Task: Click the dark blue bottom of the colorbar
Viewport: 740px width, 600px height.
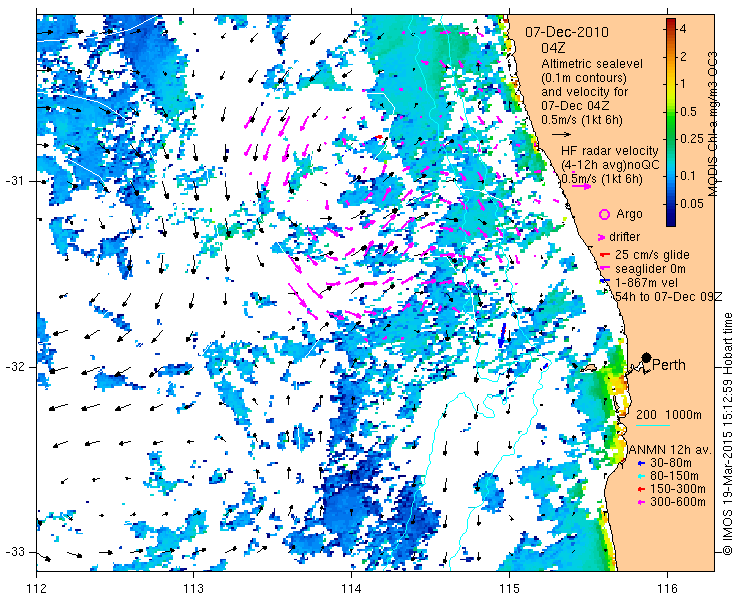Action: tap(671, 222)
